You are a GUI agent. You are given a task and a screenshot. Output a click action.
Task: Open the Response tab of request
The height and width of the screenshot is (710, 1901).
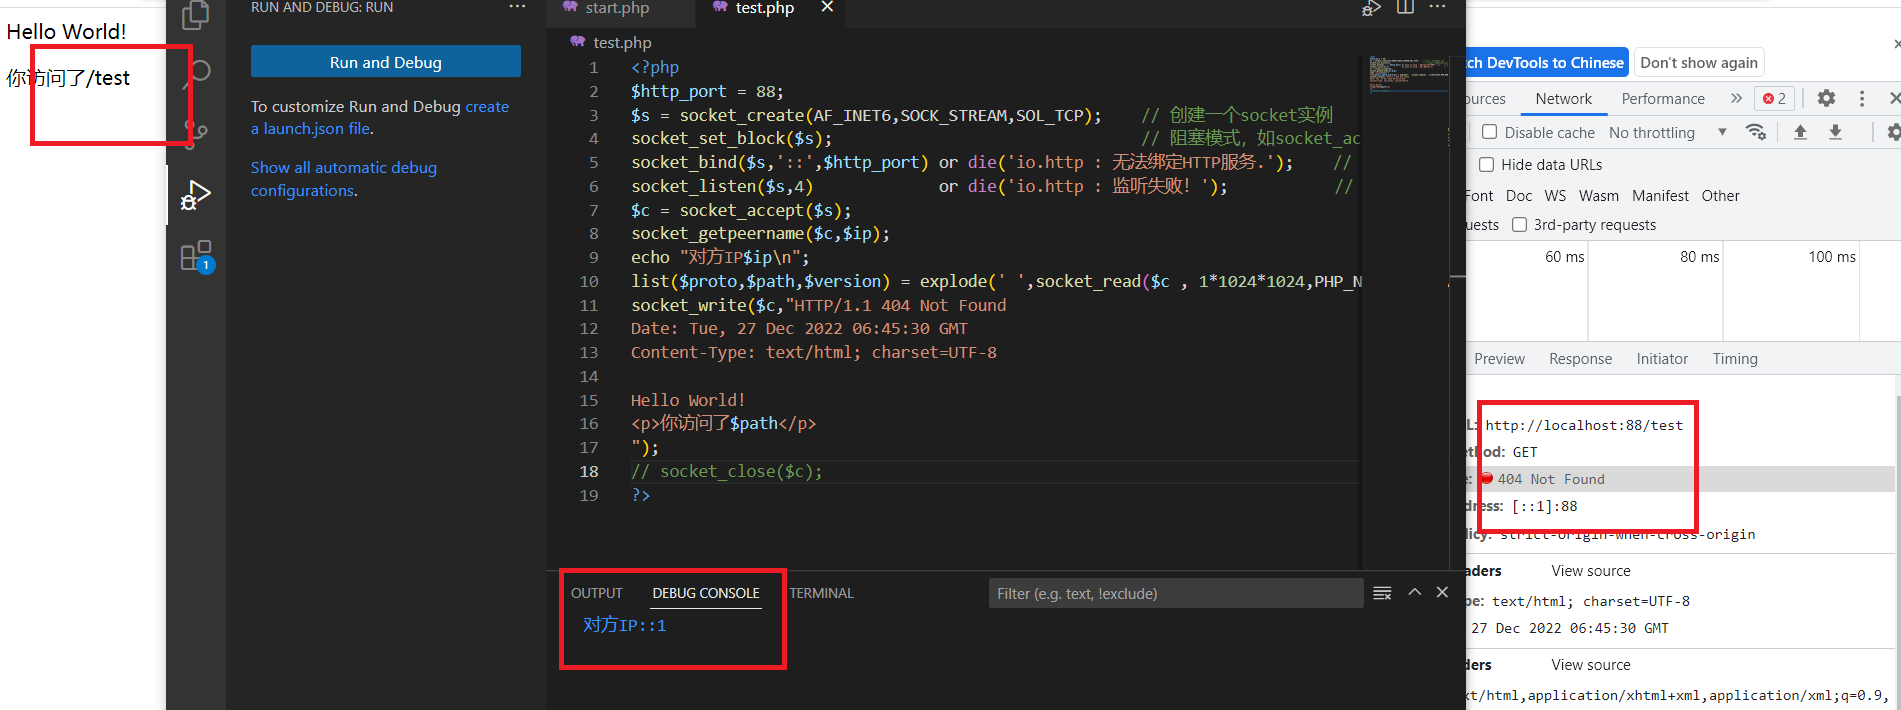(1580, 358)
